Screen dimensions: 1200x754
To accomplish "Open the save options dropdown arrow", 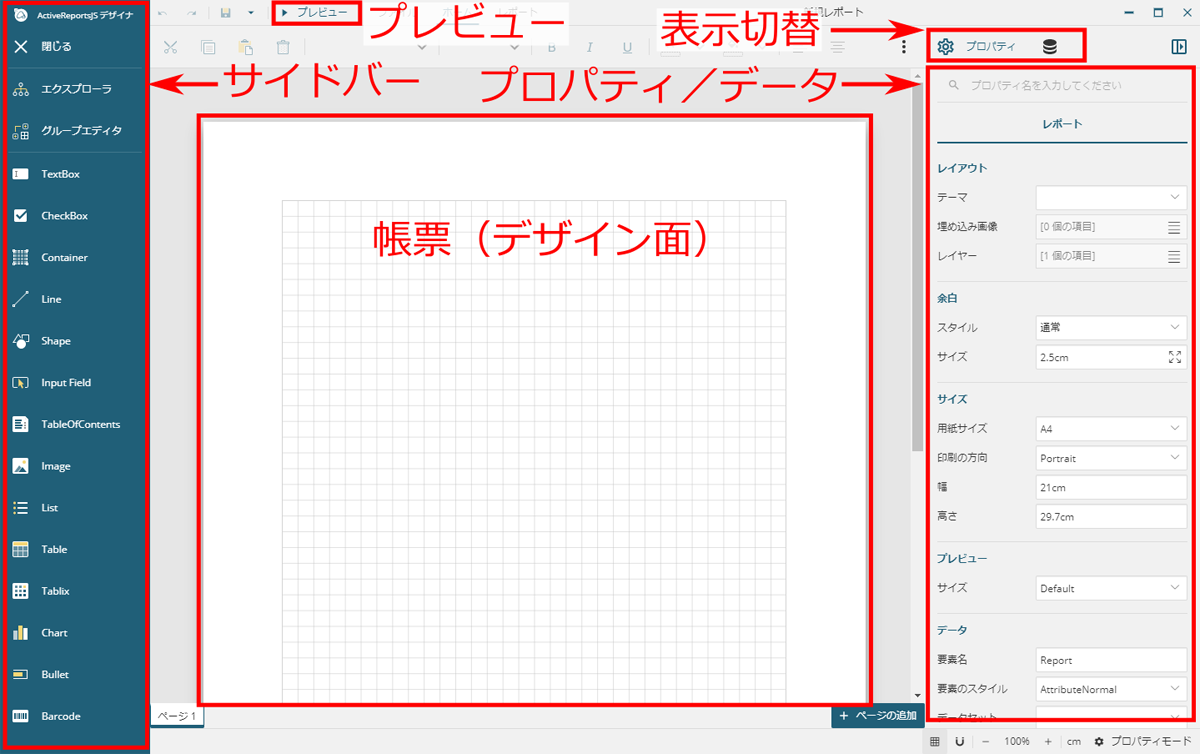I will click(251, 13).
